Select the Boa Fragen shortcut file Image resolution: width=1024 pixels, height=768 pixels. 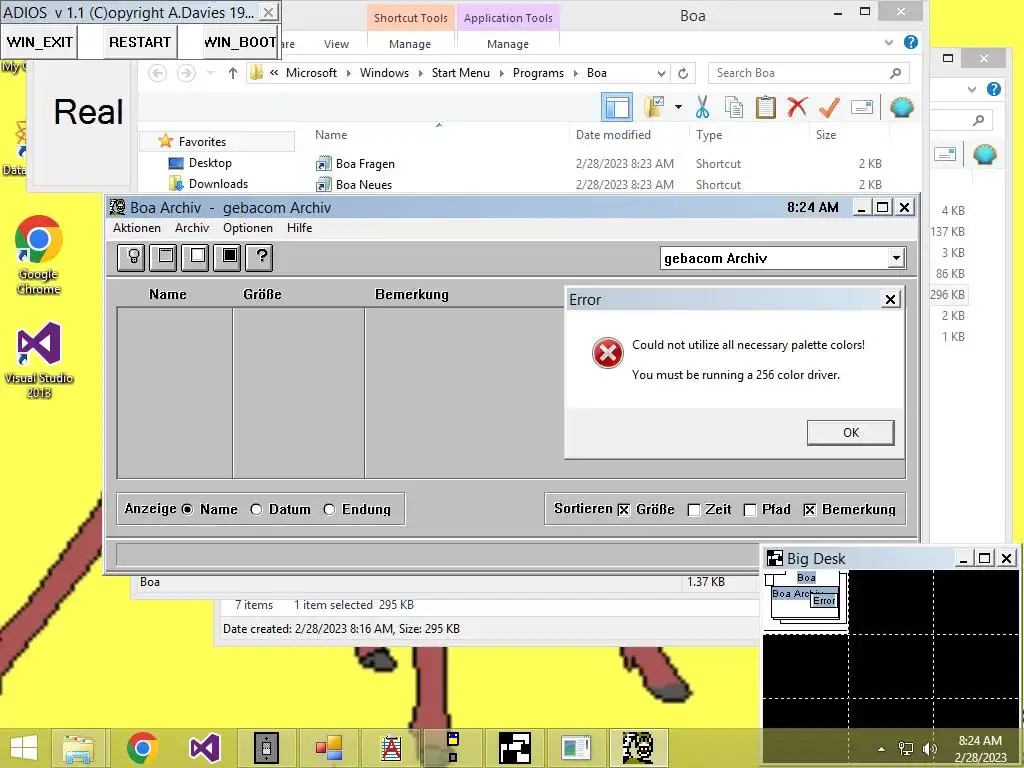point(364,164)
